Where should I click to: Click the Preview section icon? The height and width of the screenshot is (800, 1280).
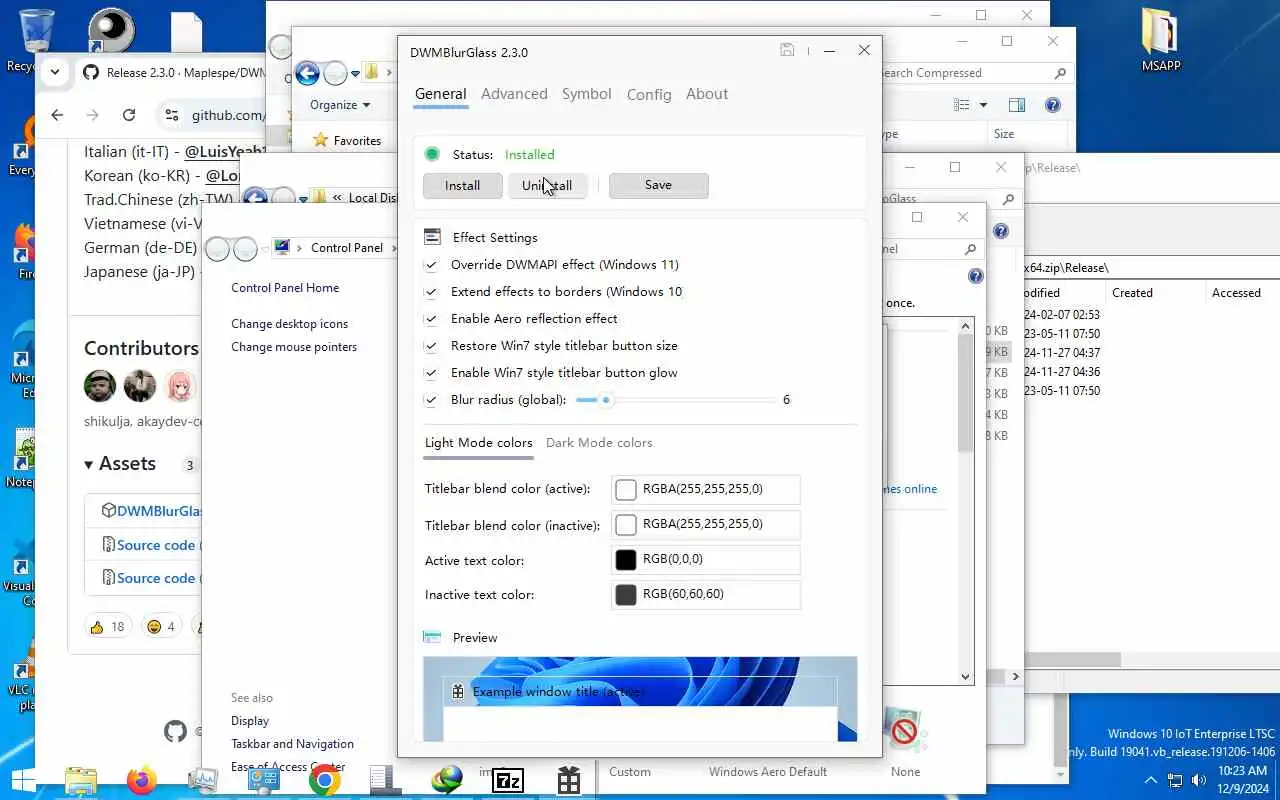pyautogui.click(x=432, y=637)
